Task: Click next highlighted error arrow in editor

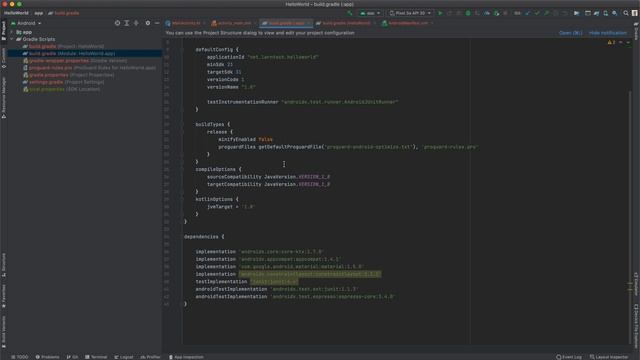Action: tap(628, 42)
